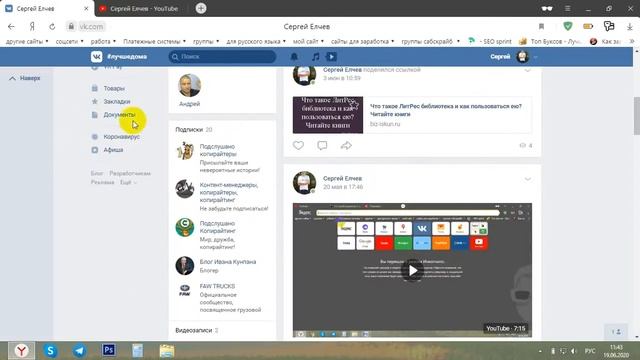Reload the page with refresh icon
The width and height of the screenshot is (640, 360).
[x=52, y=27]
